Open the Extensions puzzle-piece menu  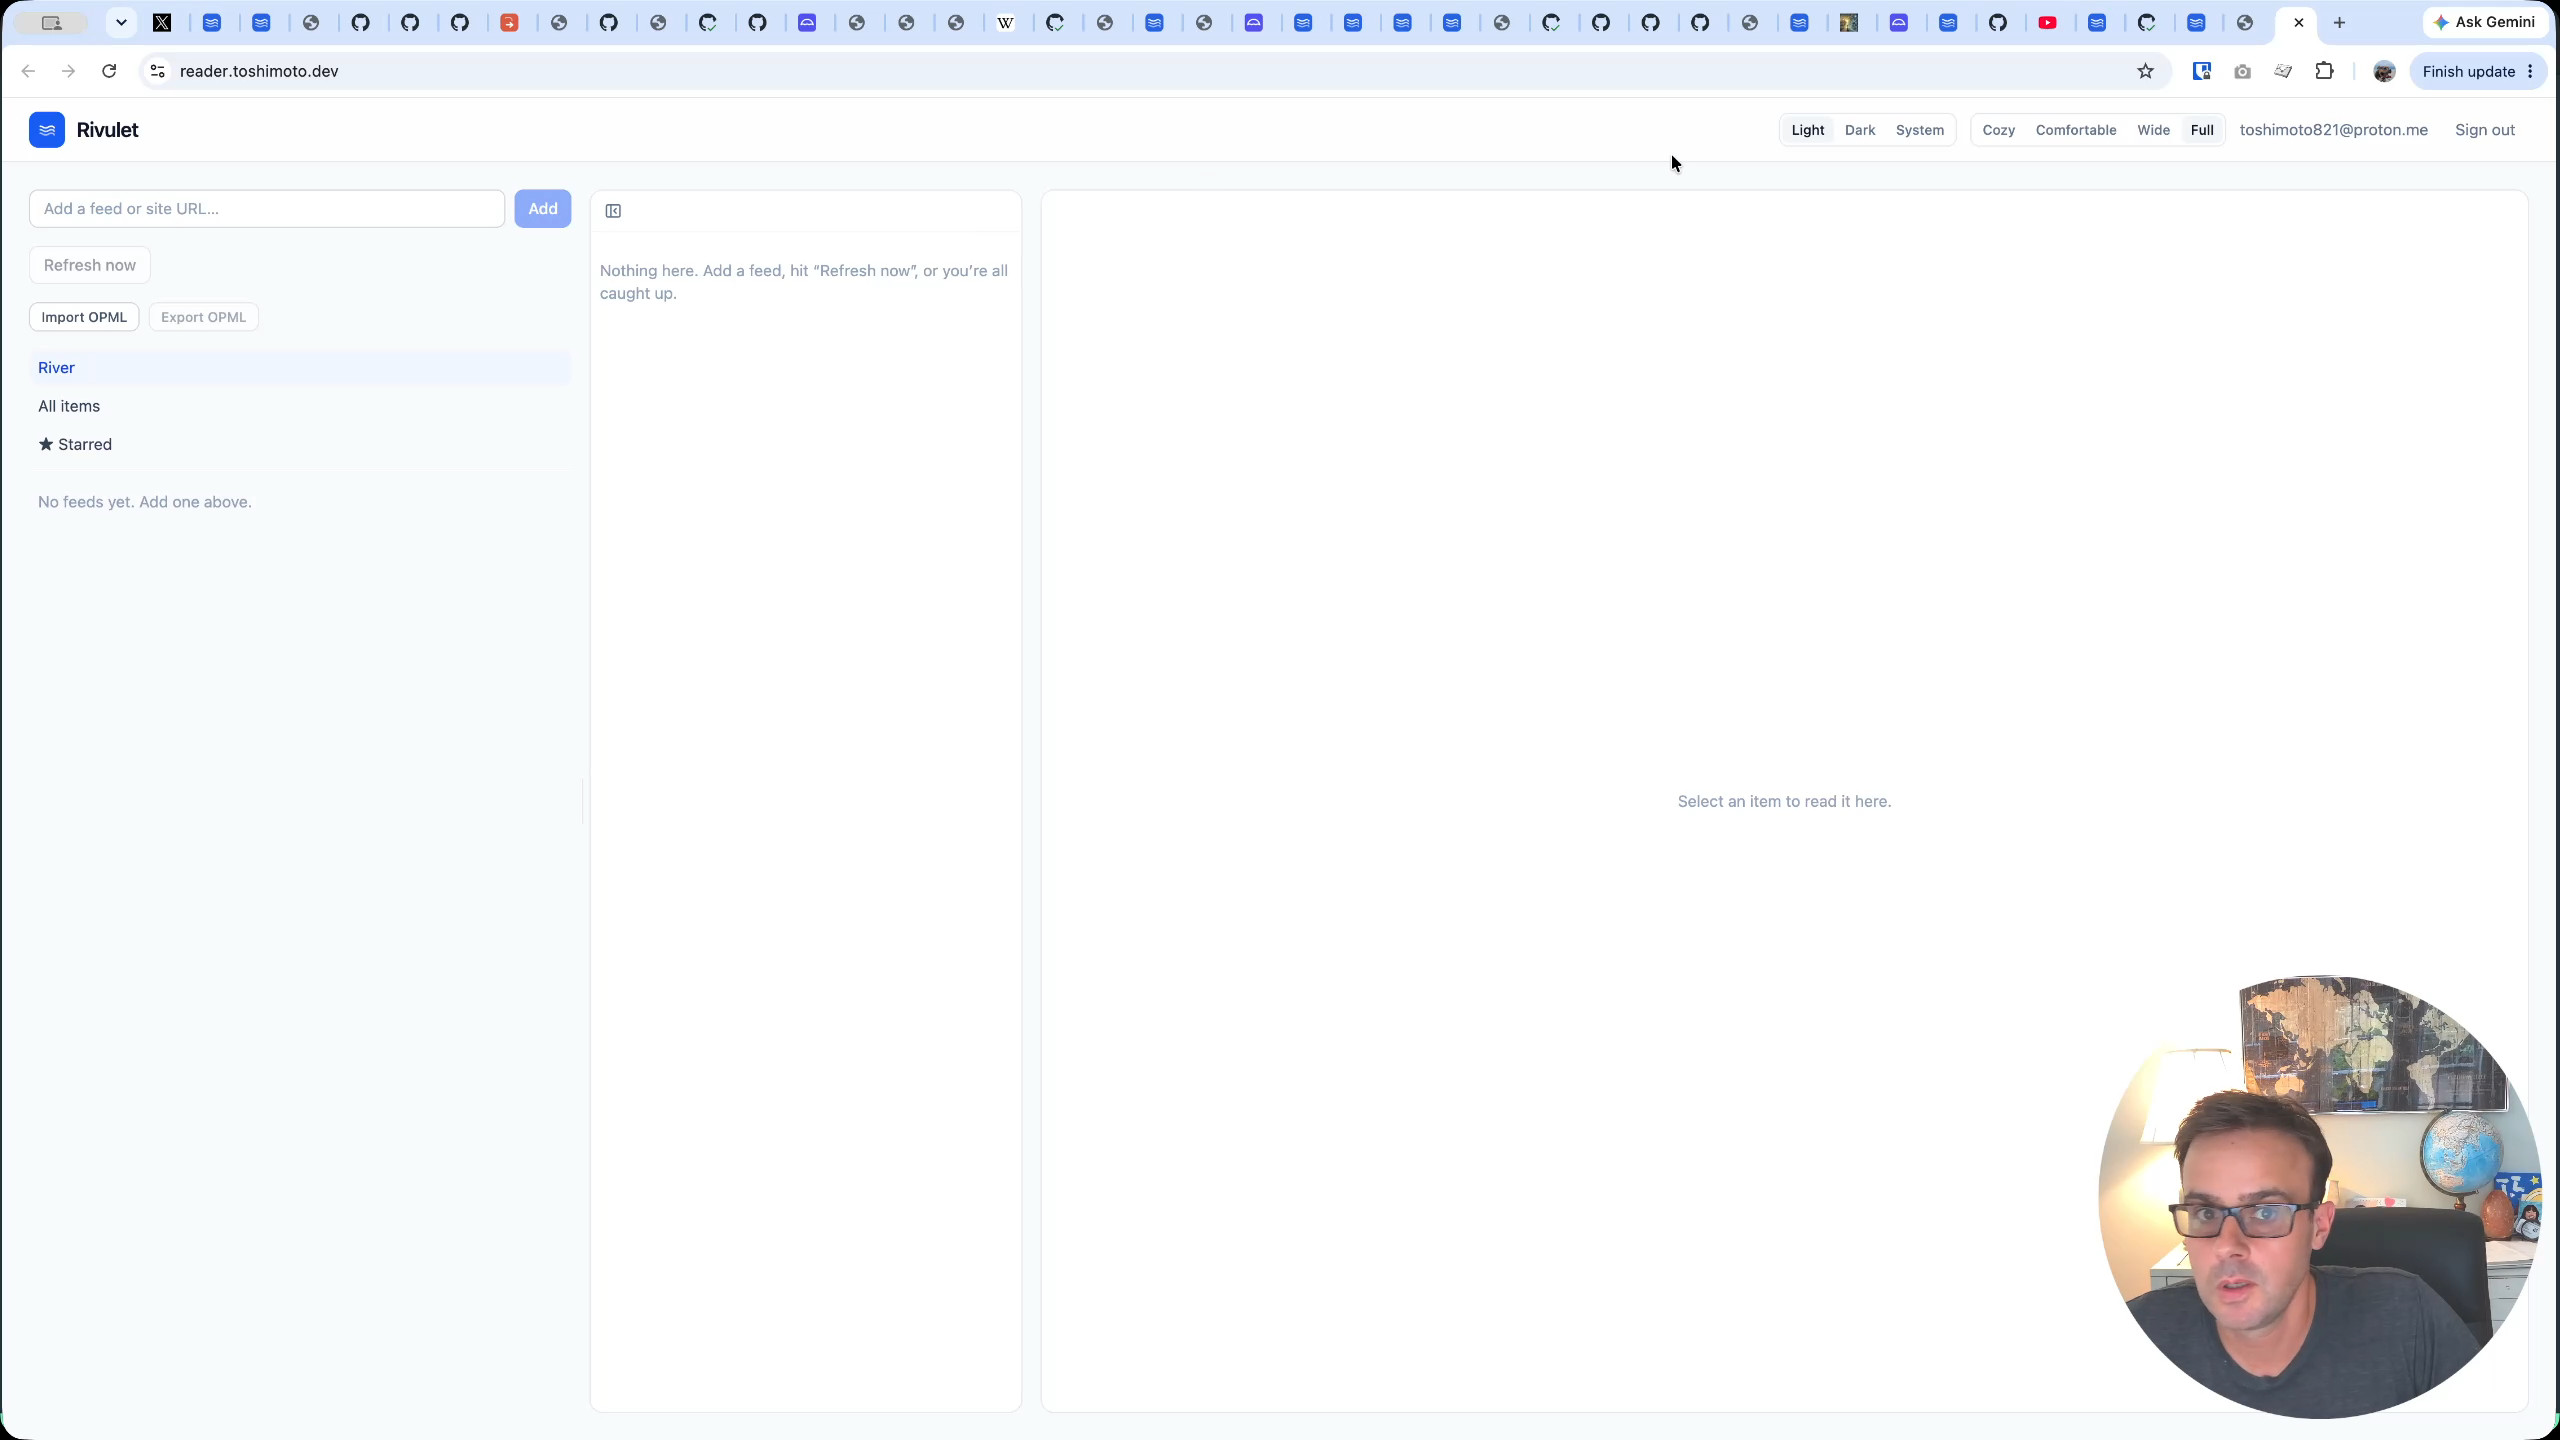point(2324,71)
